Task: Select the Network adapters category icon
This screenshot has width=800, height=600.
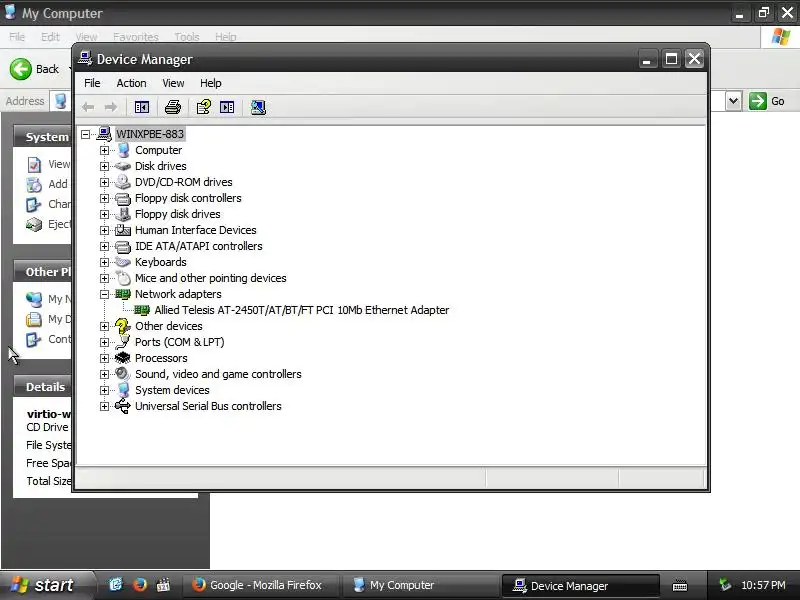Action: point(122,294)
